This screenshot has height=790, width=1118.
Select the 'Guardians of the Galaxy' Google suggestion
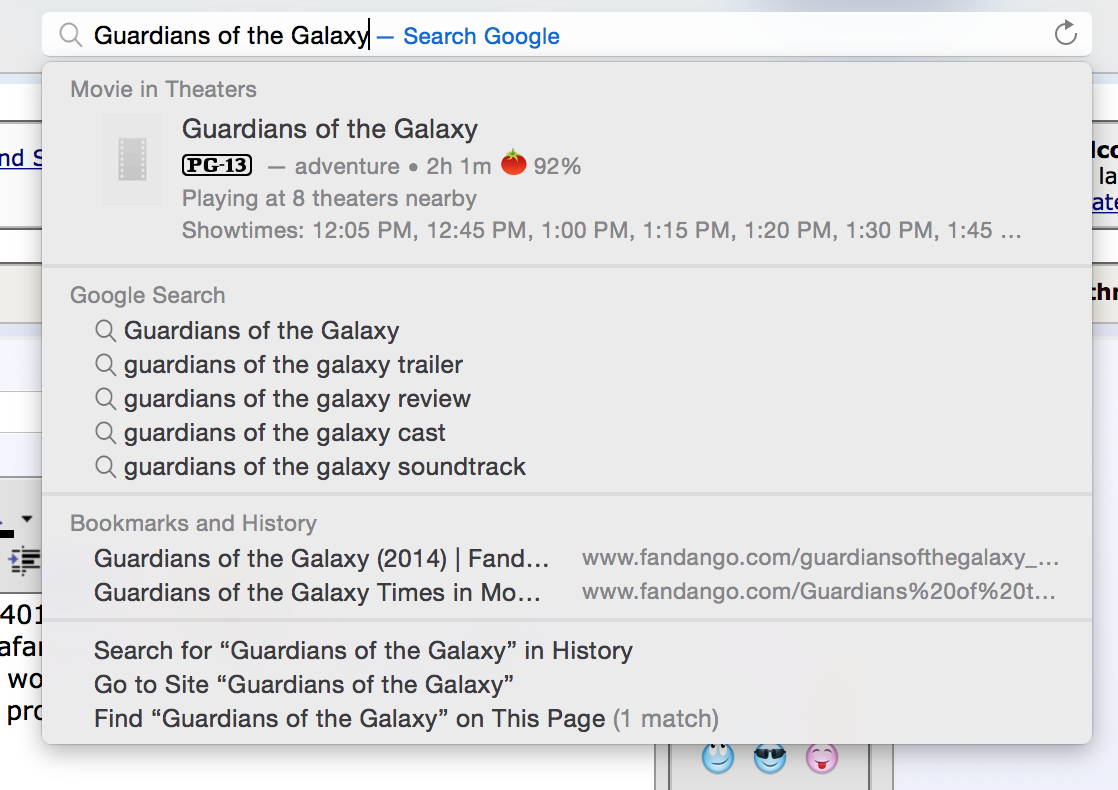[261, 331]
